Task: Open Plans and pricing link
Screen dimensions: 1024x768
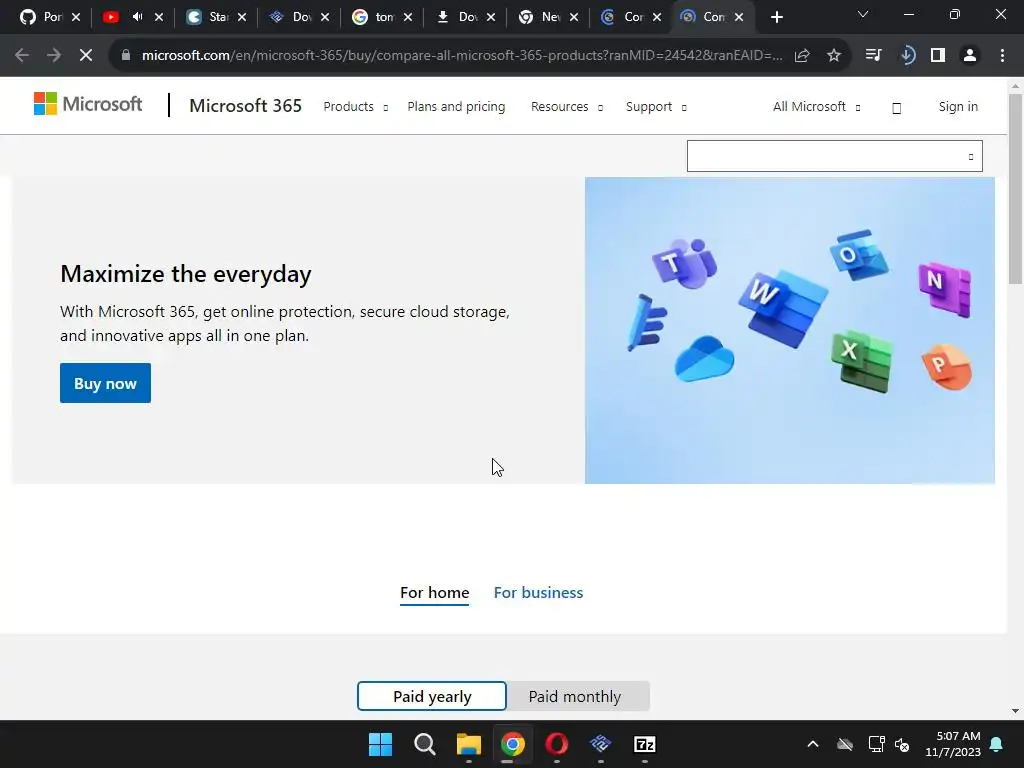Action: click(456, 106)
